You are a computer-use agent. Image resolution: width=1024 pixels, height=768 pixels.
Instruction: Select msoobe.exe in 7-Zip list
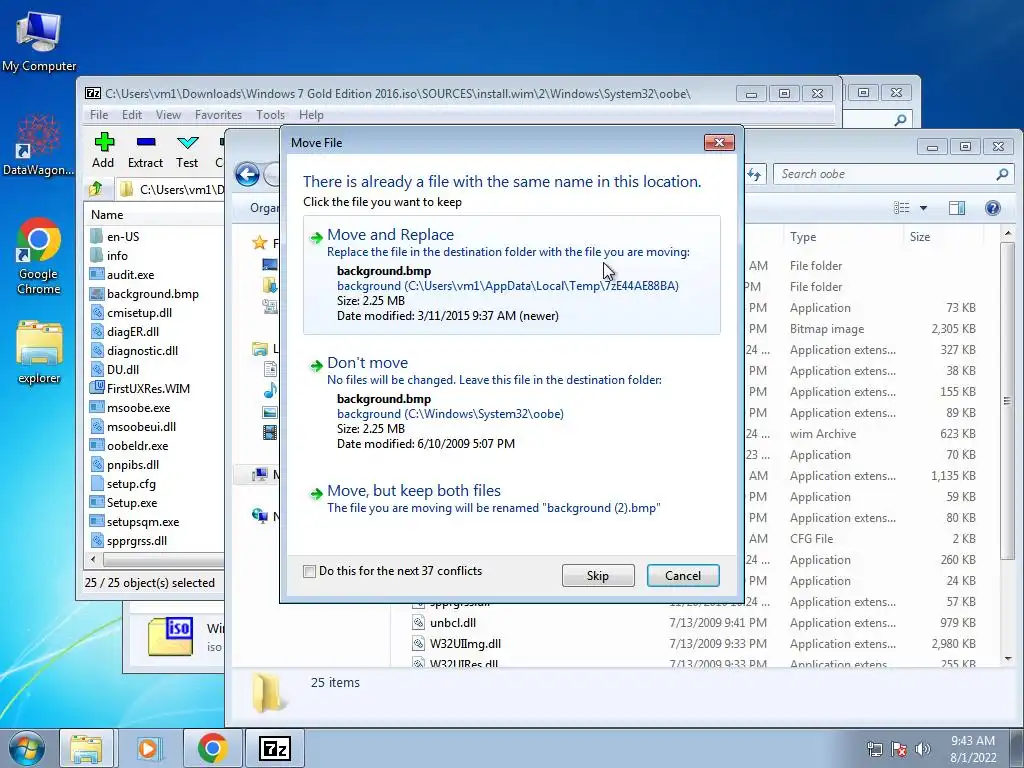pos(138,408)
